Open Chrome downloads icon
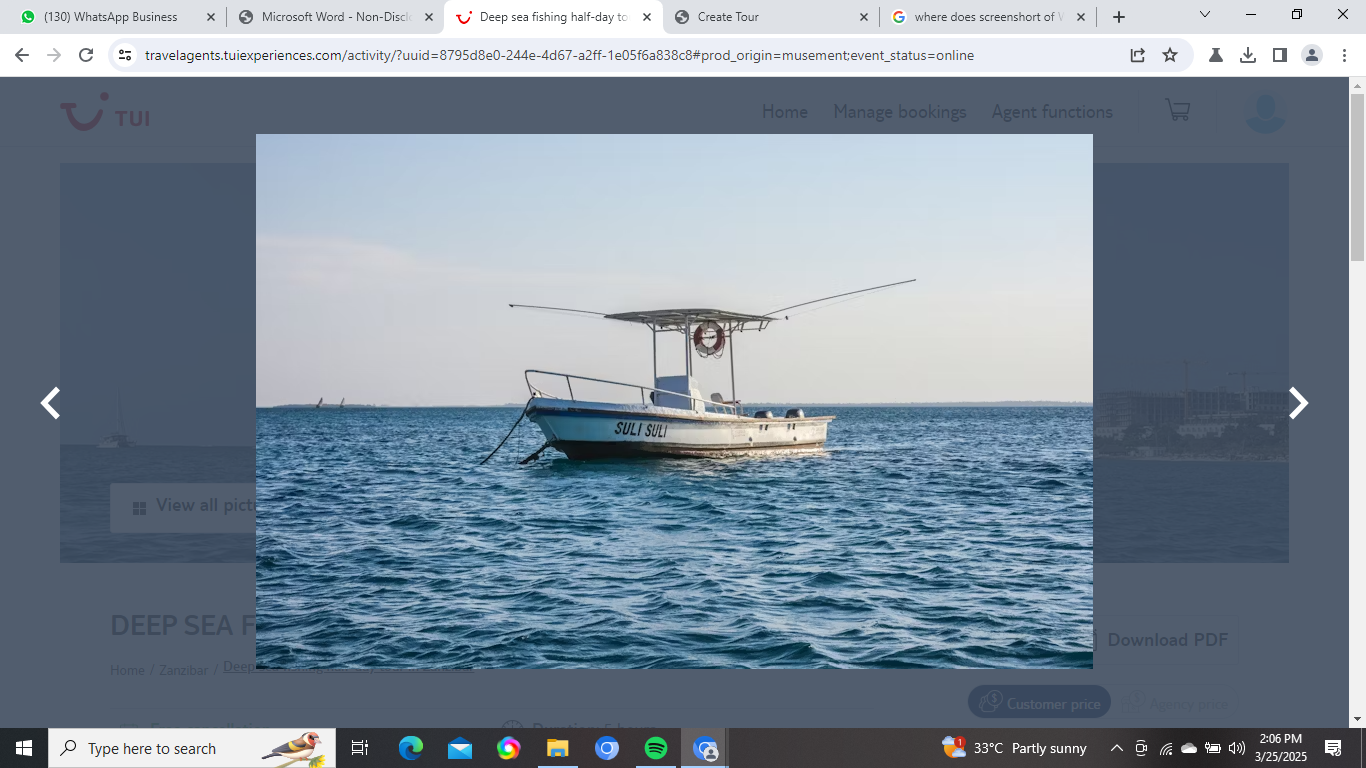 click(x=1248, y=55)
